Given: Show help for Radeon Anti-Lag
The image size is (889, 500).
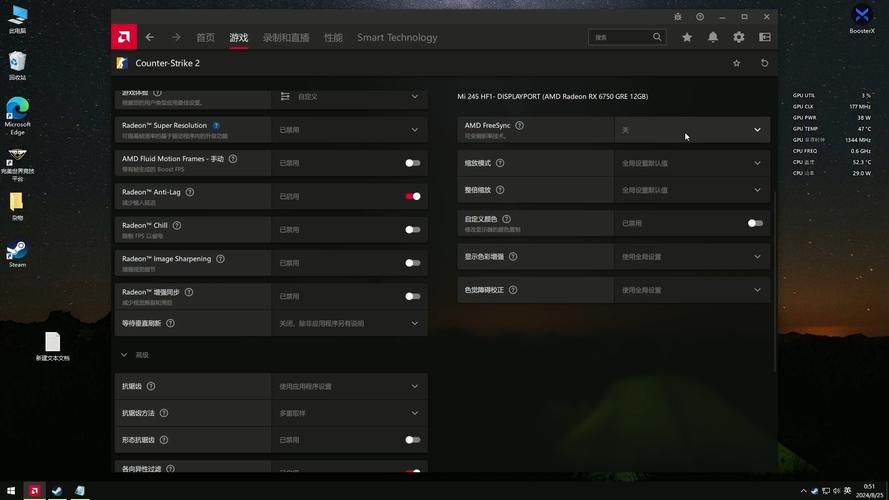Looking at the screenshot, I should pyautogui.click(x=190, y=192).
